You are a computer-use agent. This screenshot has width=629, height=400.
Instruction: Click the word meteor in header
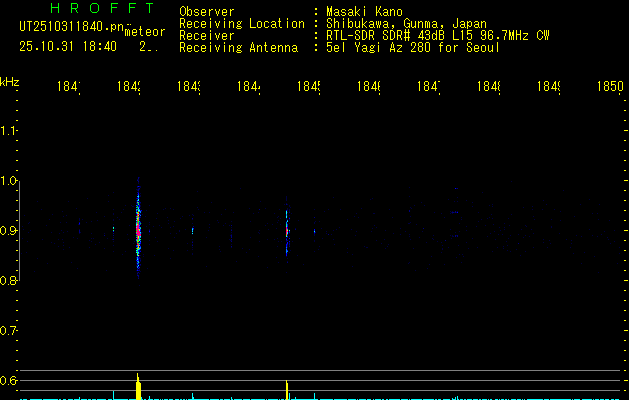(145, 32)
